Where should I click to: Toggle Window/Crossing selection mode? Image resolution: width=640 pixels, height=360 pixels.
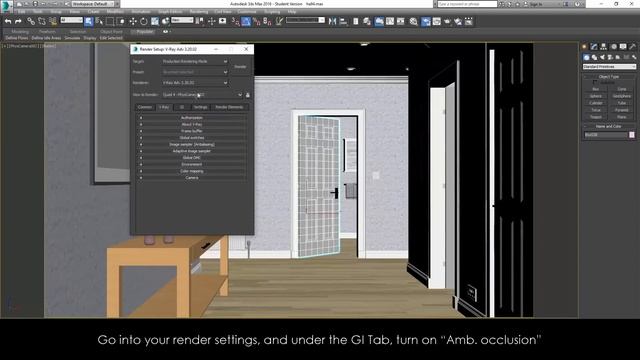[x=121, y=21]
